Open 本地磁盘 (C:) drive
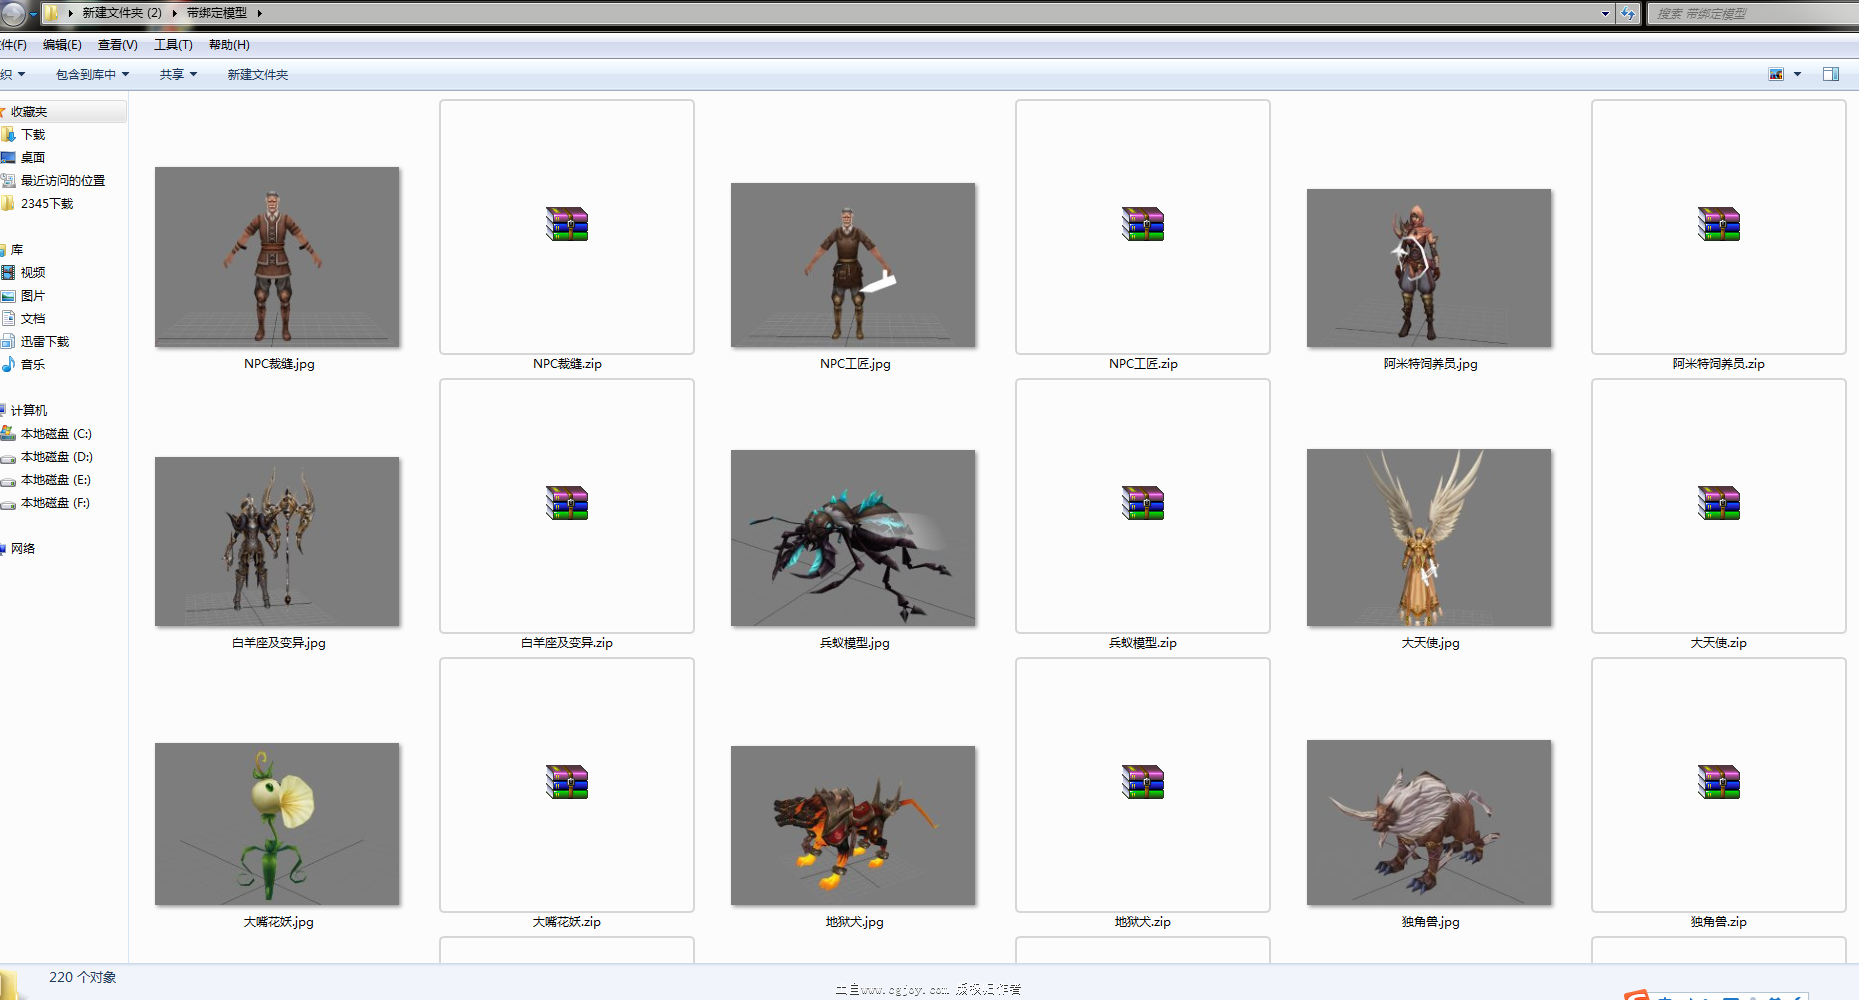 [x=55, y=434]
